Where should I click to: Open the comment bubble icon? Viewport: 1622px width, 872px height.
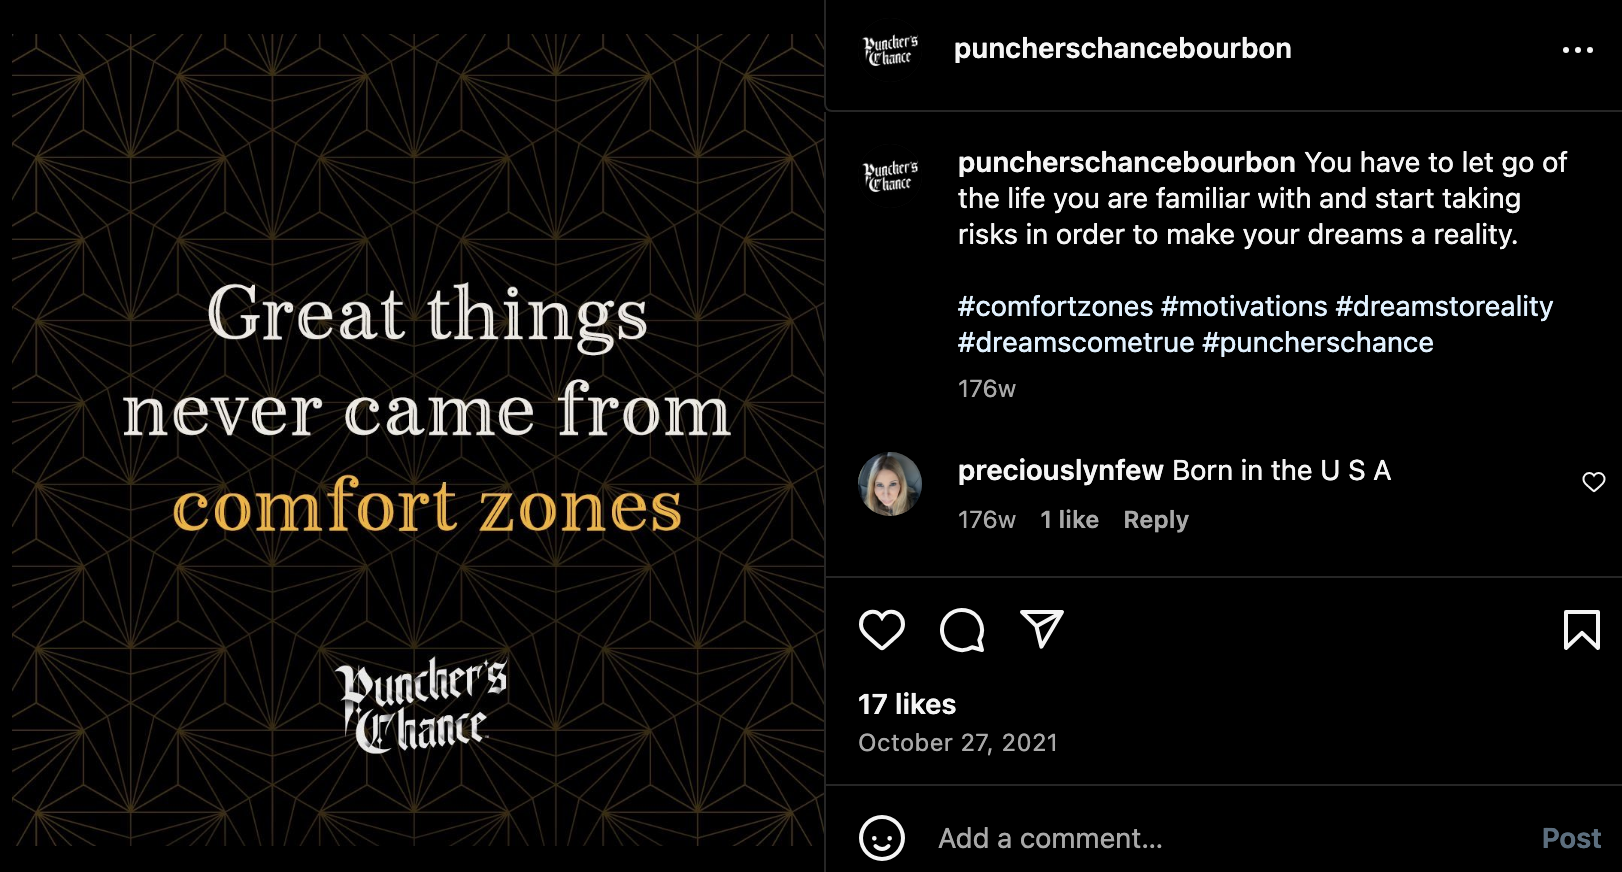click(962, 630)
